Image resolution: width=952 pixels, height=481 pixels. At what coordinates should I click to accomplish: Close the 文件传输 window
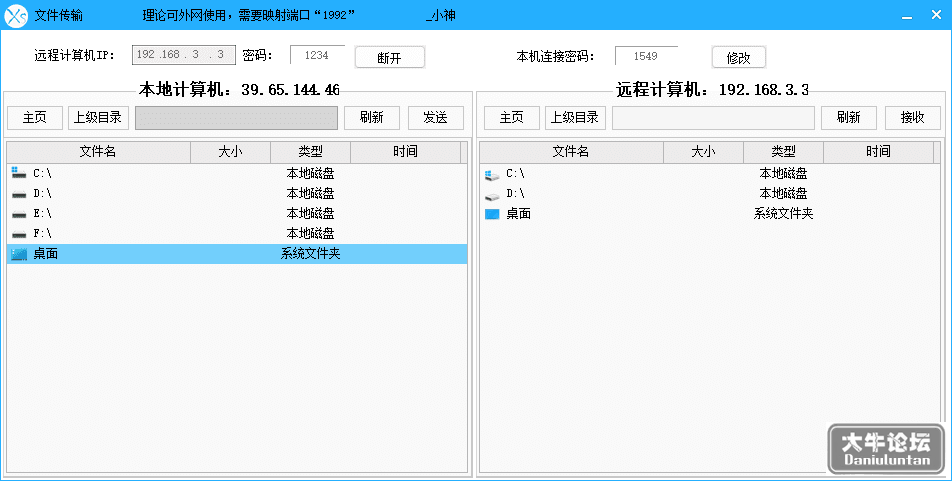937,15
